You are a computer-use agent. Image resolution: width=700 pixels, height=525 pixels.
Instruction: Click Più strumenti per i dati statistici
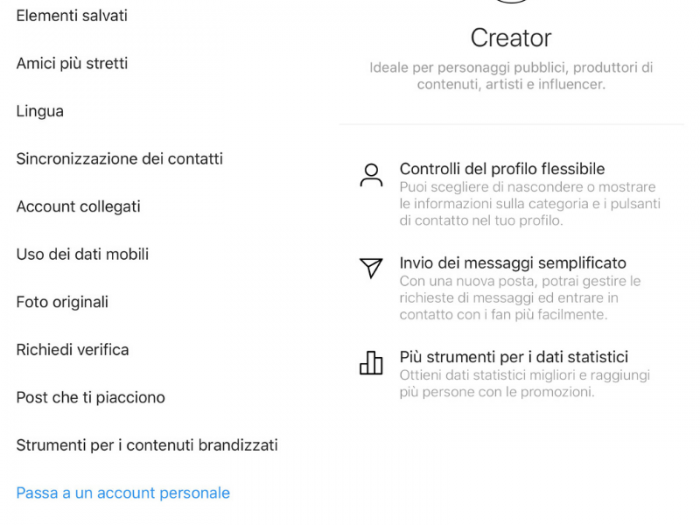click(514, 357)
